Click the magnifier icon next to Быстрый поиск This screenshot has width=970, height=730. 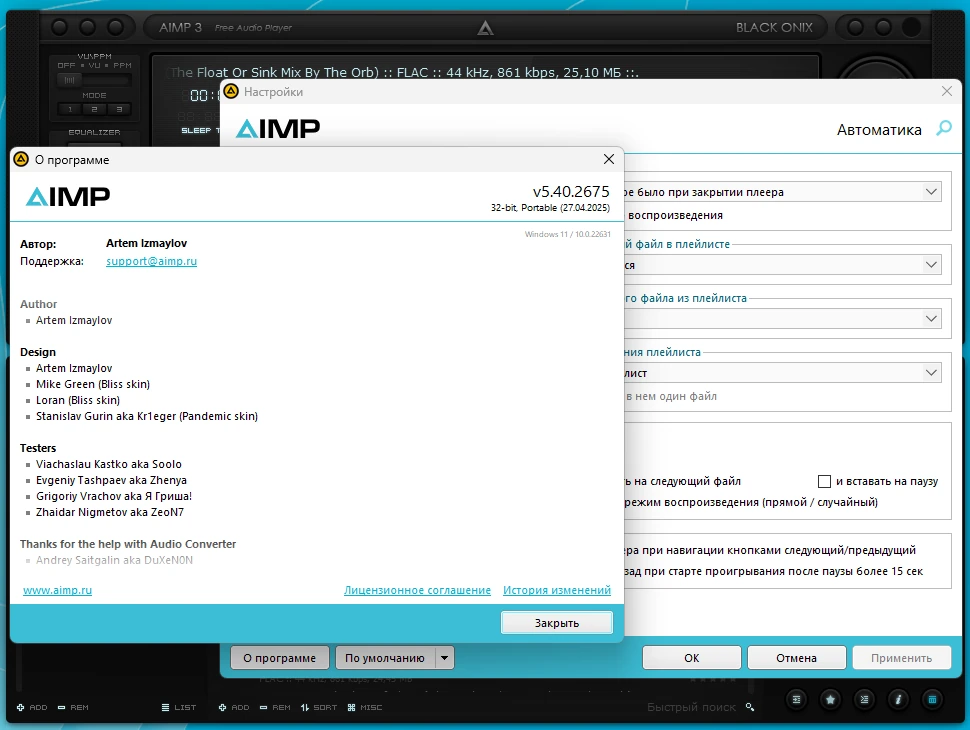tap(750, 706)
